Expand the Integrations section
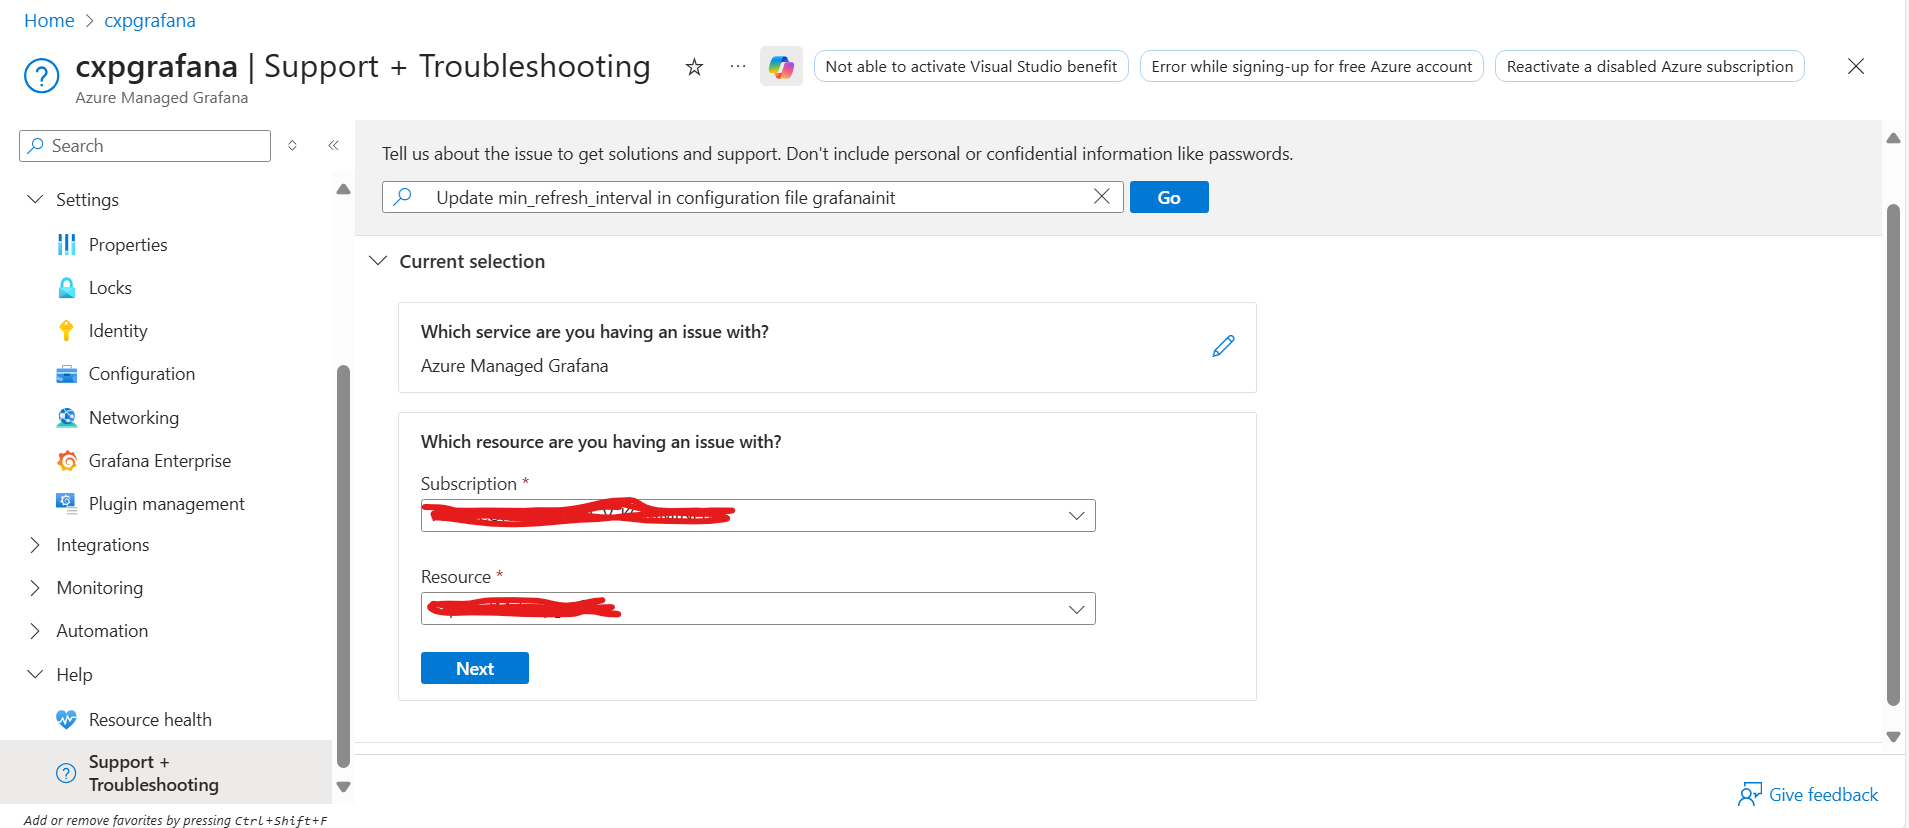This screenshot has height=828, width=1909. (35, 545)
